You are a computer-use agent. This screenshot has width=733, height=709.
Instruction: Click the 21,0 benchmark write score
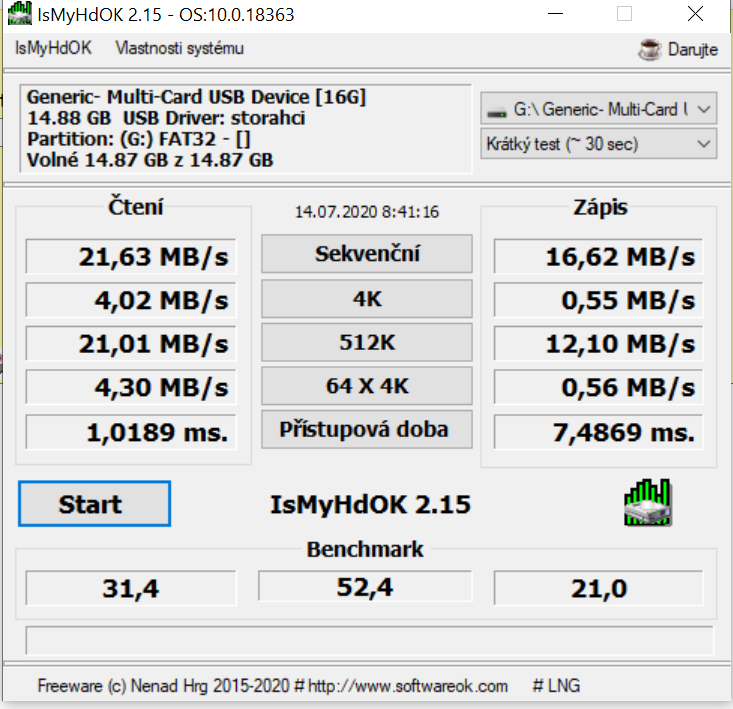coord(598,588)
